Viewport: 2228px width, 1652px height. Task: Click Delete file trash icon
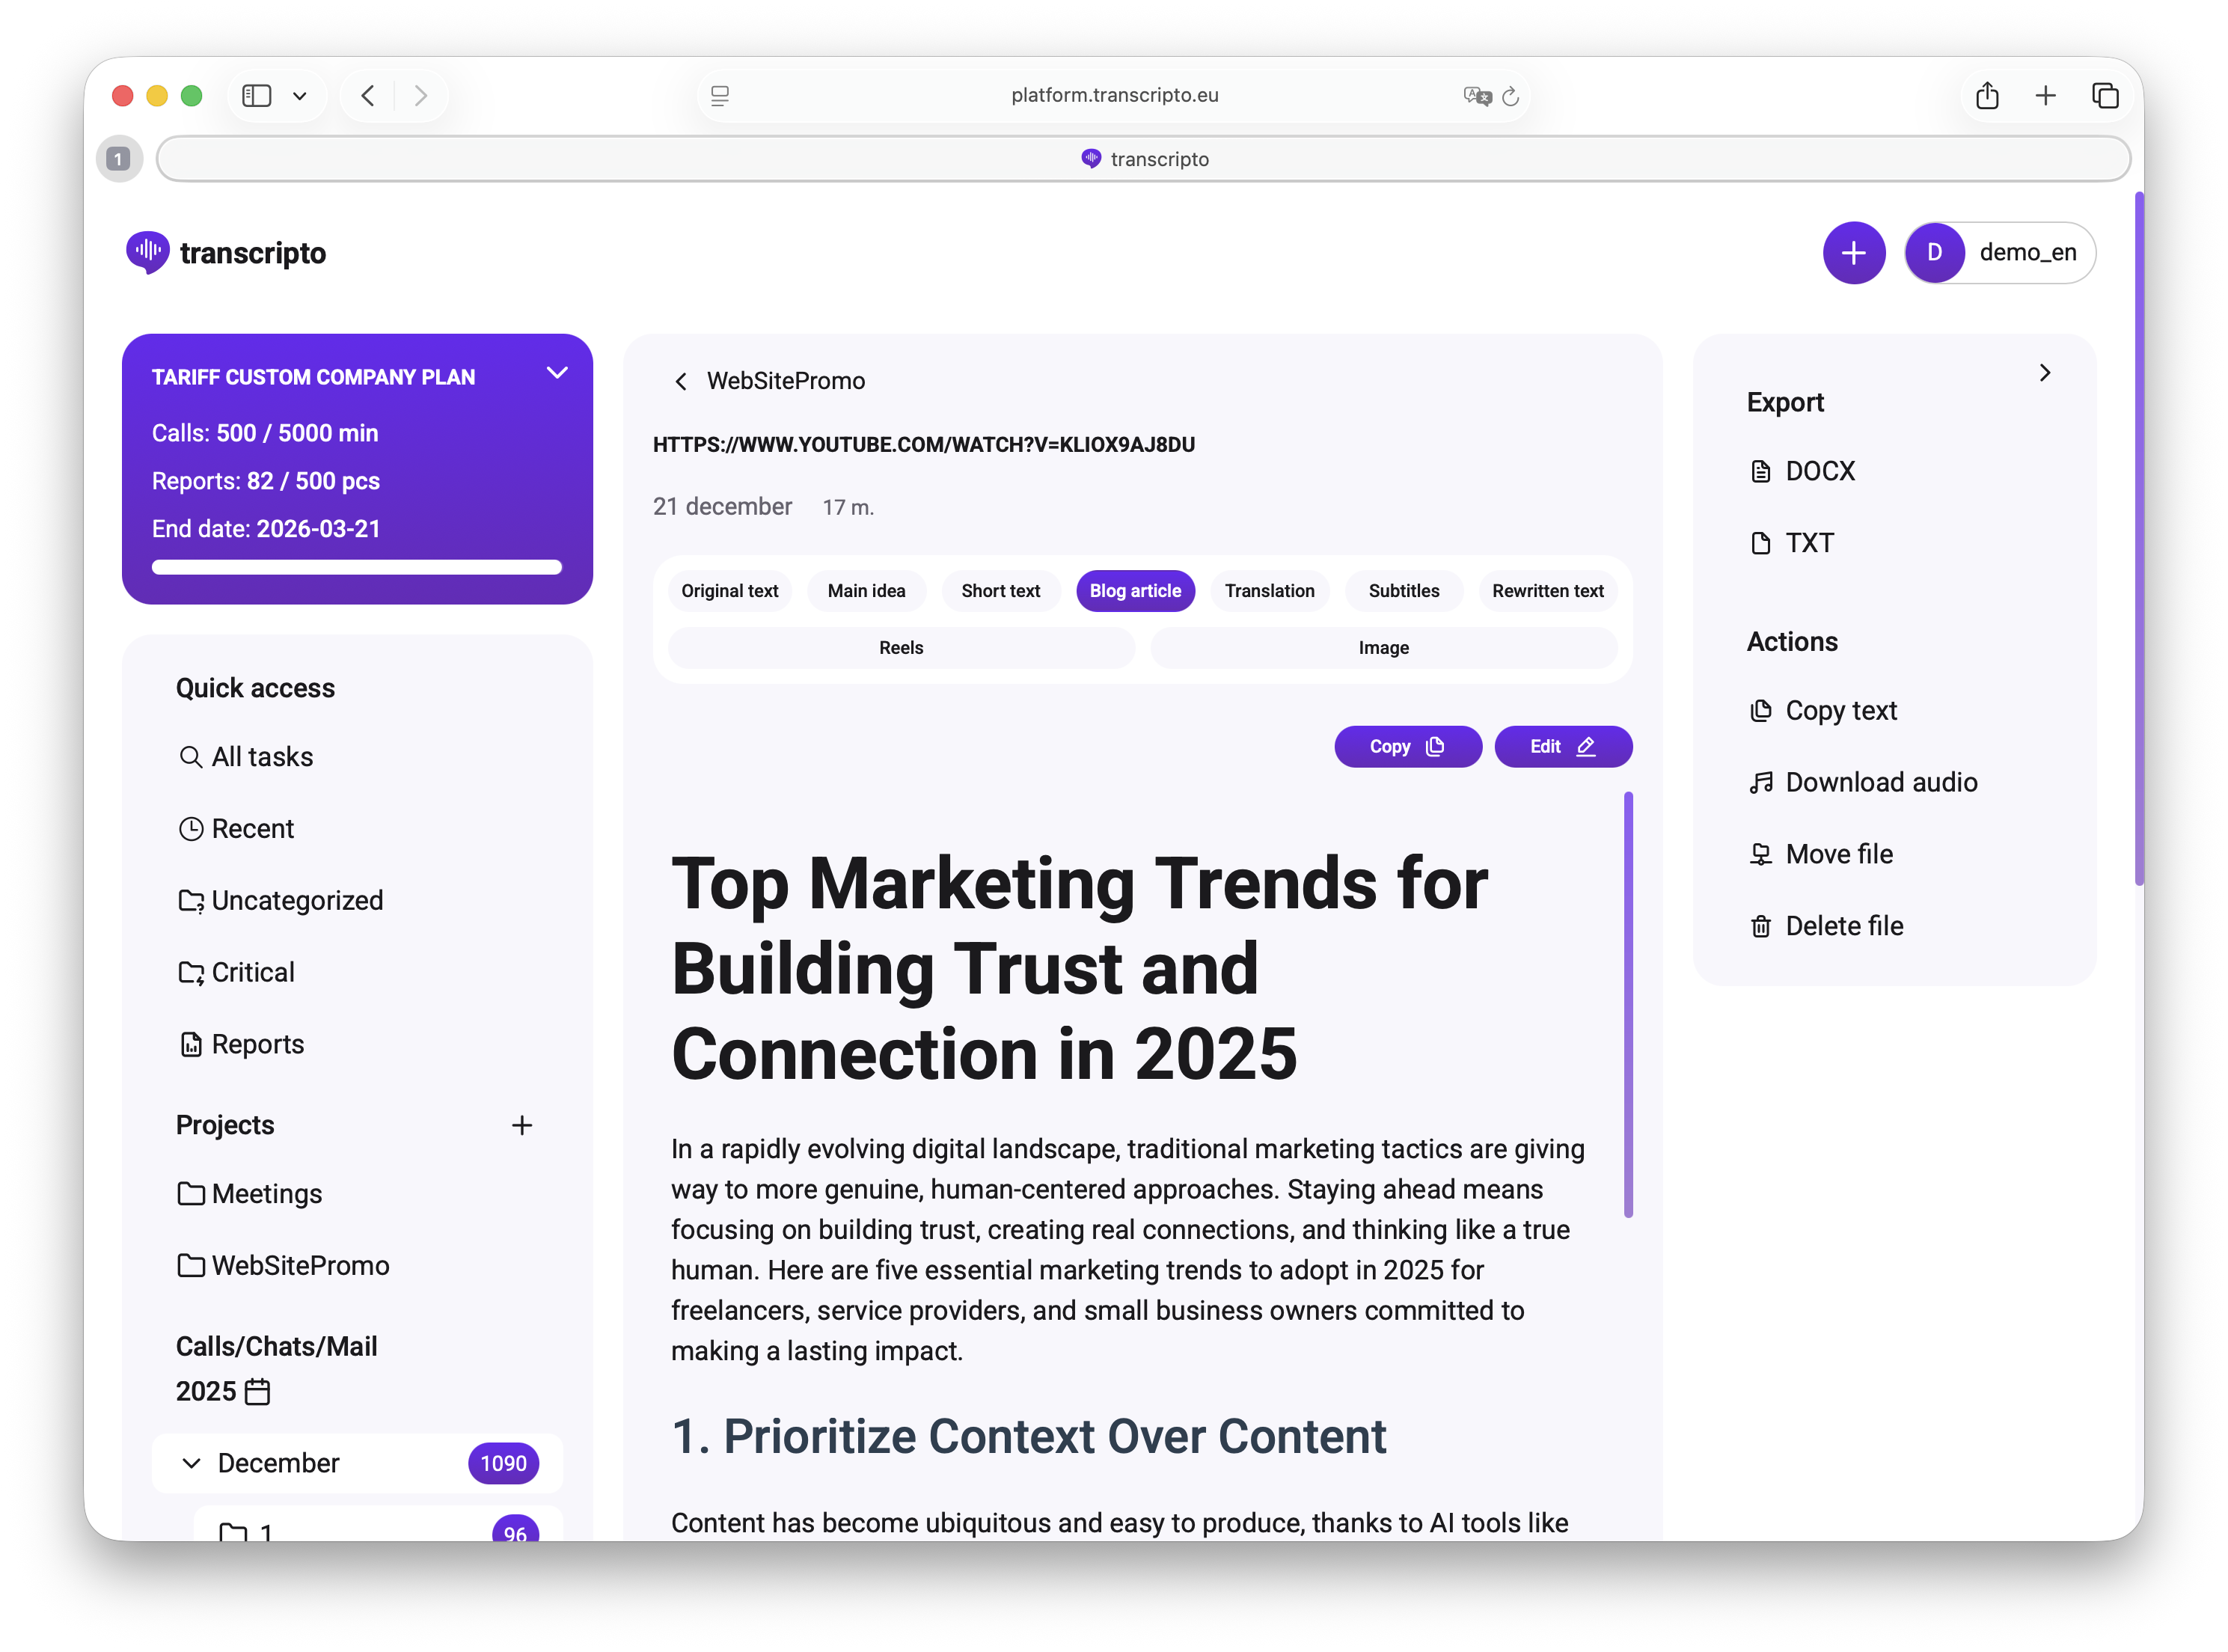point(1760,926)
